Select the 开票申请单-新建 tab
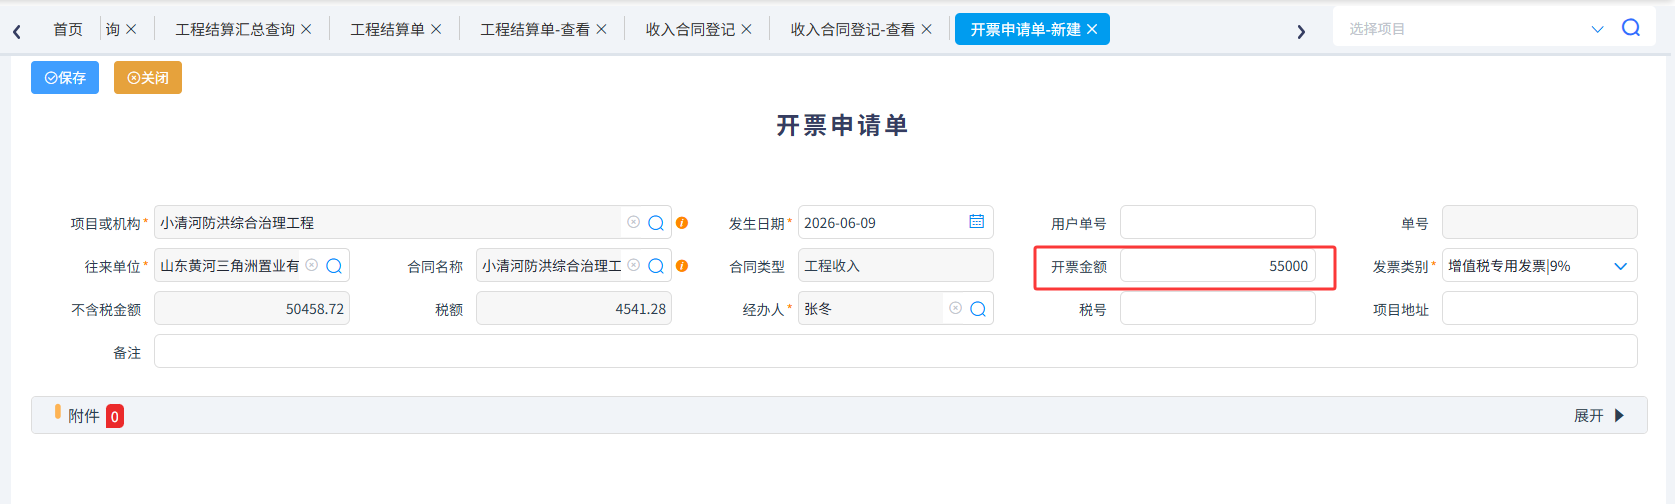 (x=1025, y=30)
